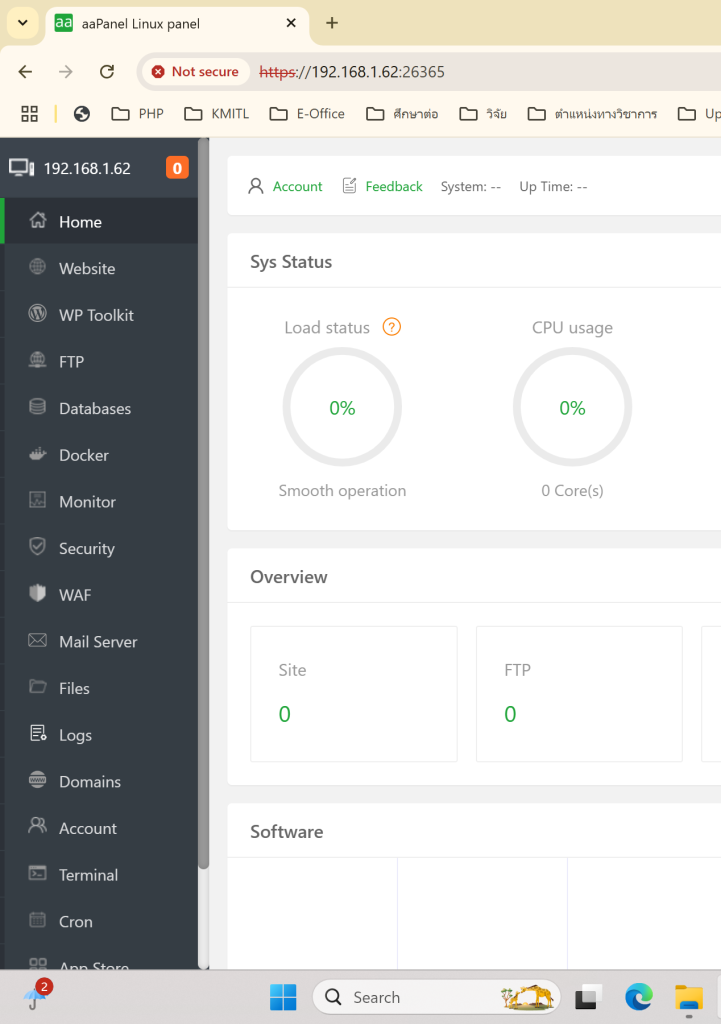Click the Monitor chart icon
The height and width of the screenshot is (1024, 721).
coord(38,501)
